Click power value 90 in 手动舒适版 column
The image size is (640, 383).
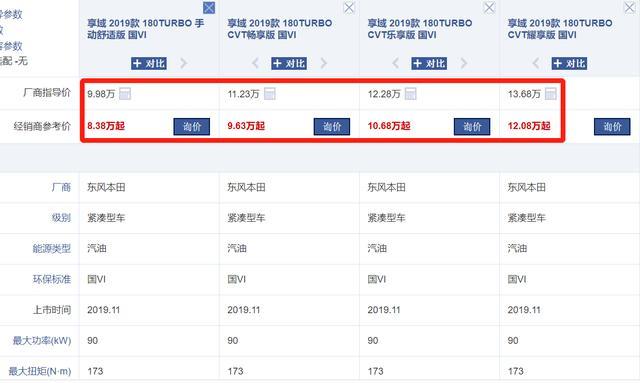click(x=93, y=341)
